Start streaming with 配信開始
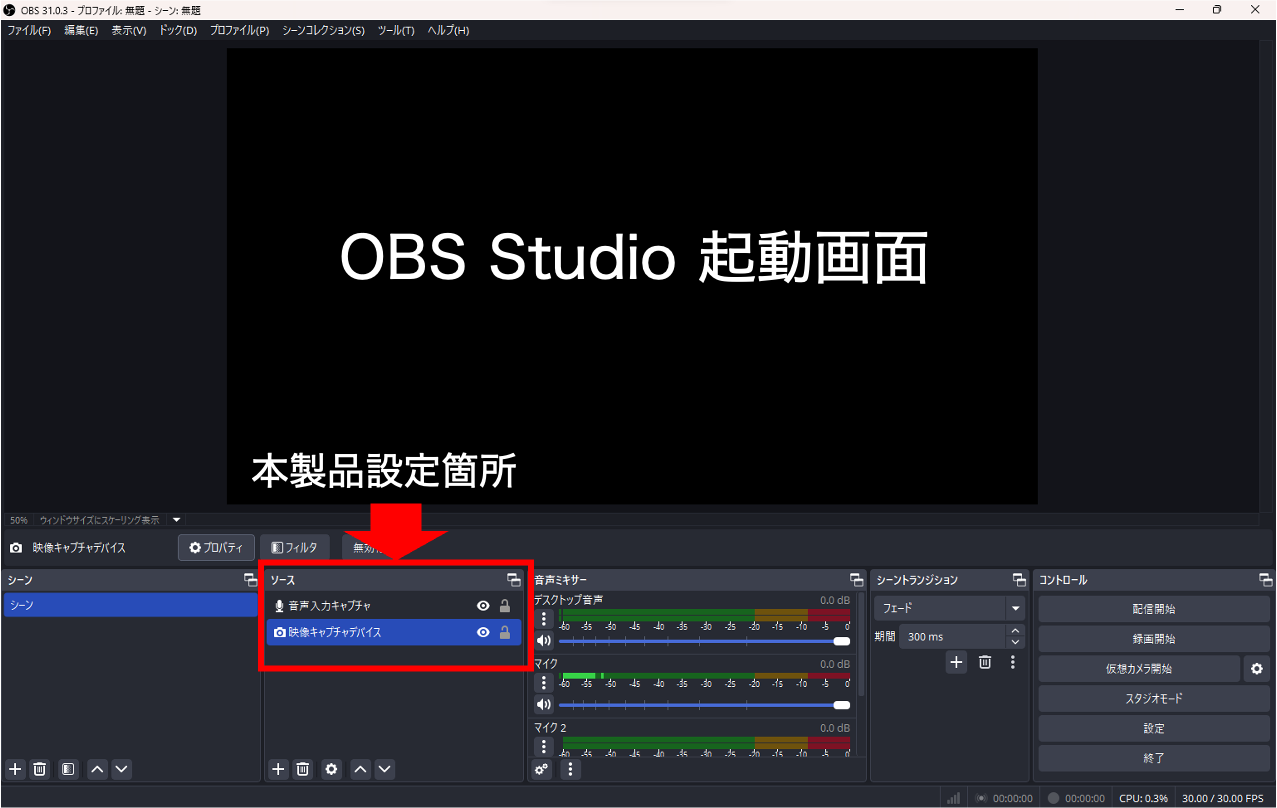Screen dimensions: 1277x808 [x=1153, y=609]
